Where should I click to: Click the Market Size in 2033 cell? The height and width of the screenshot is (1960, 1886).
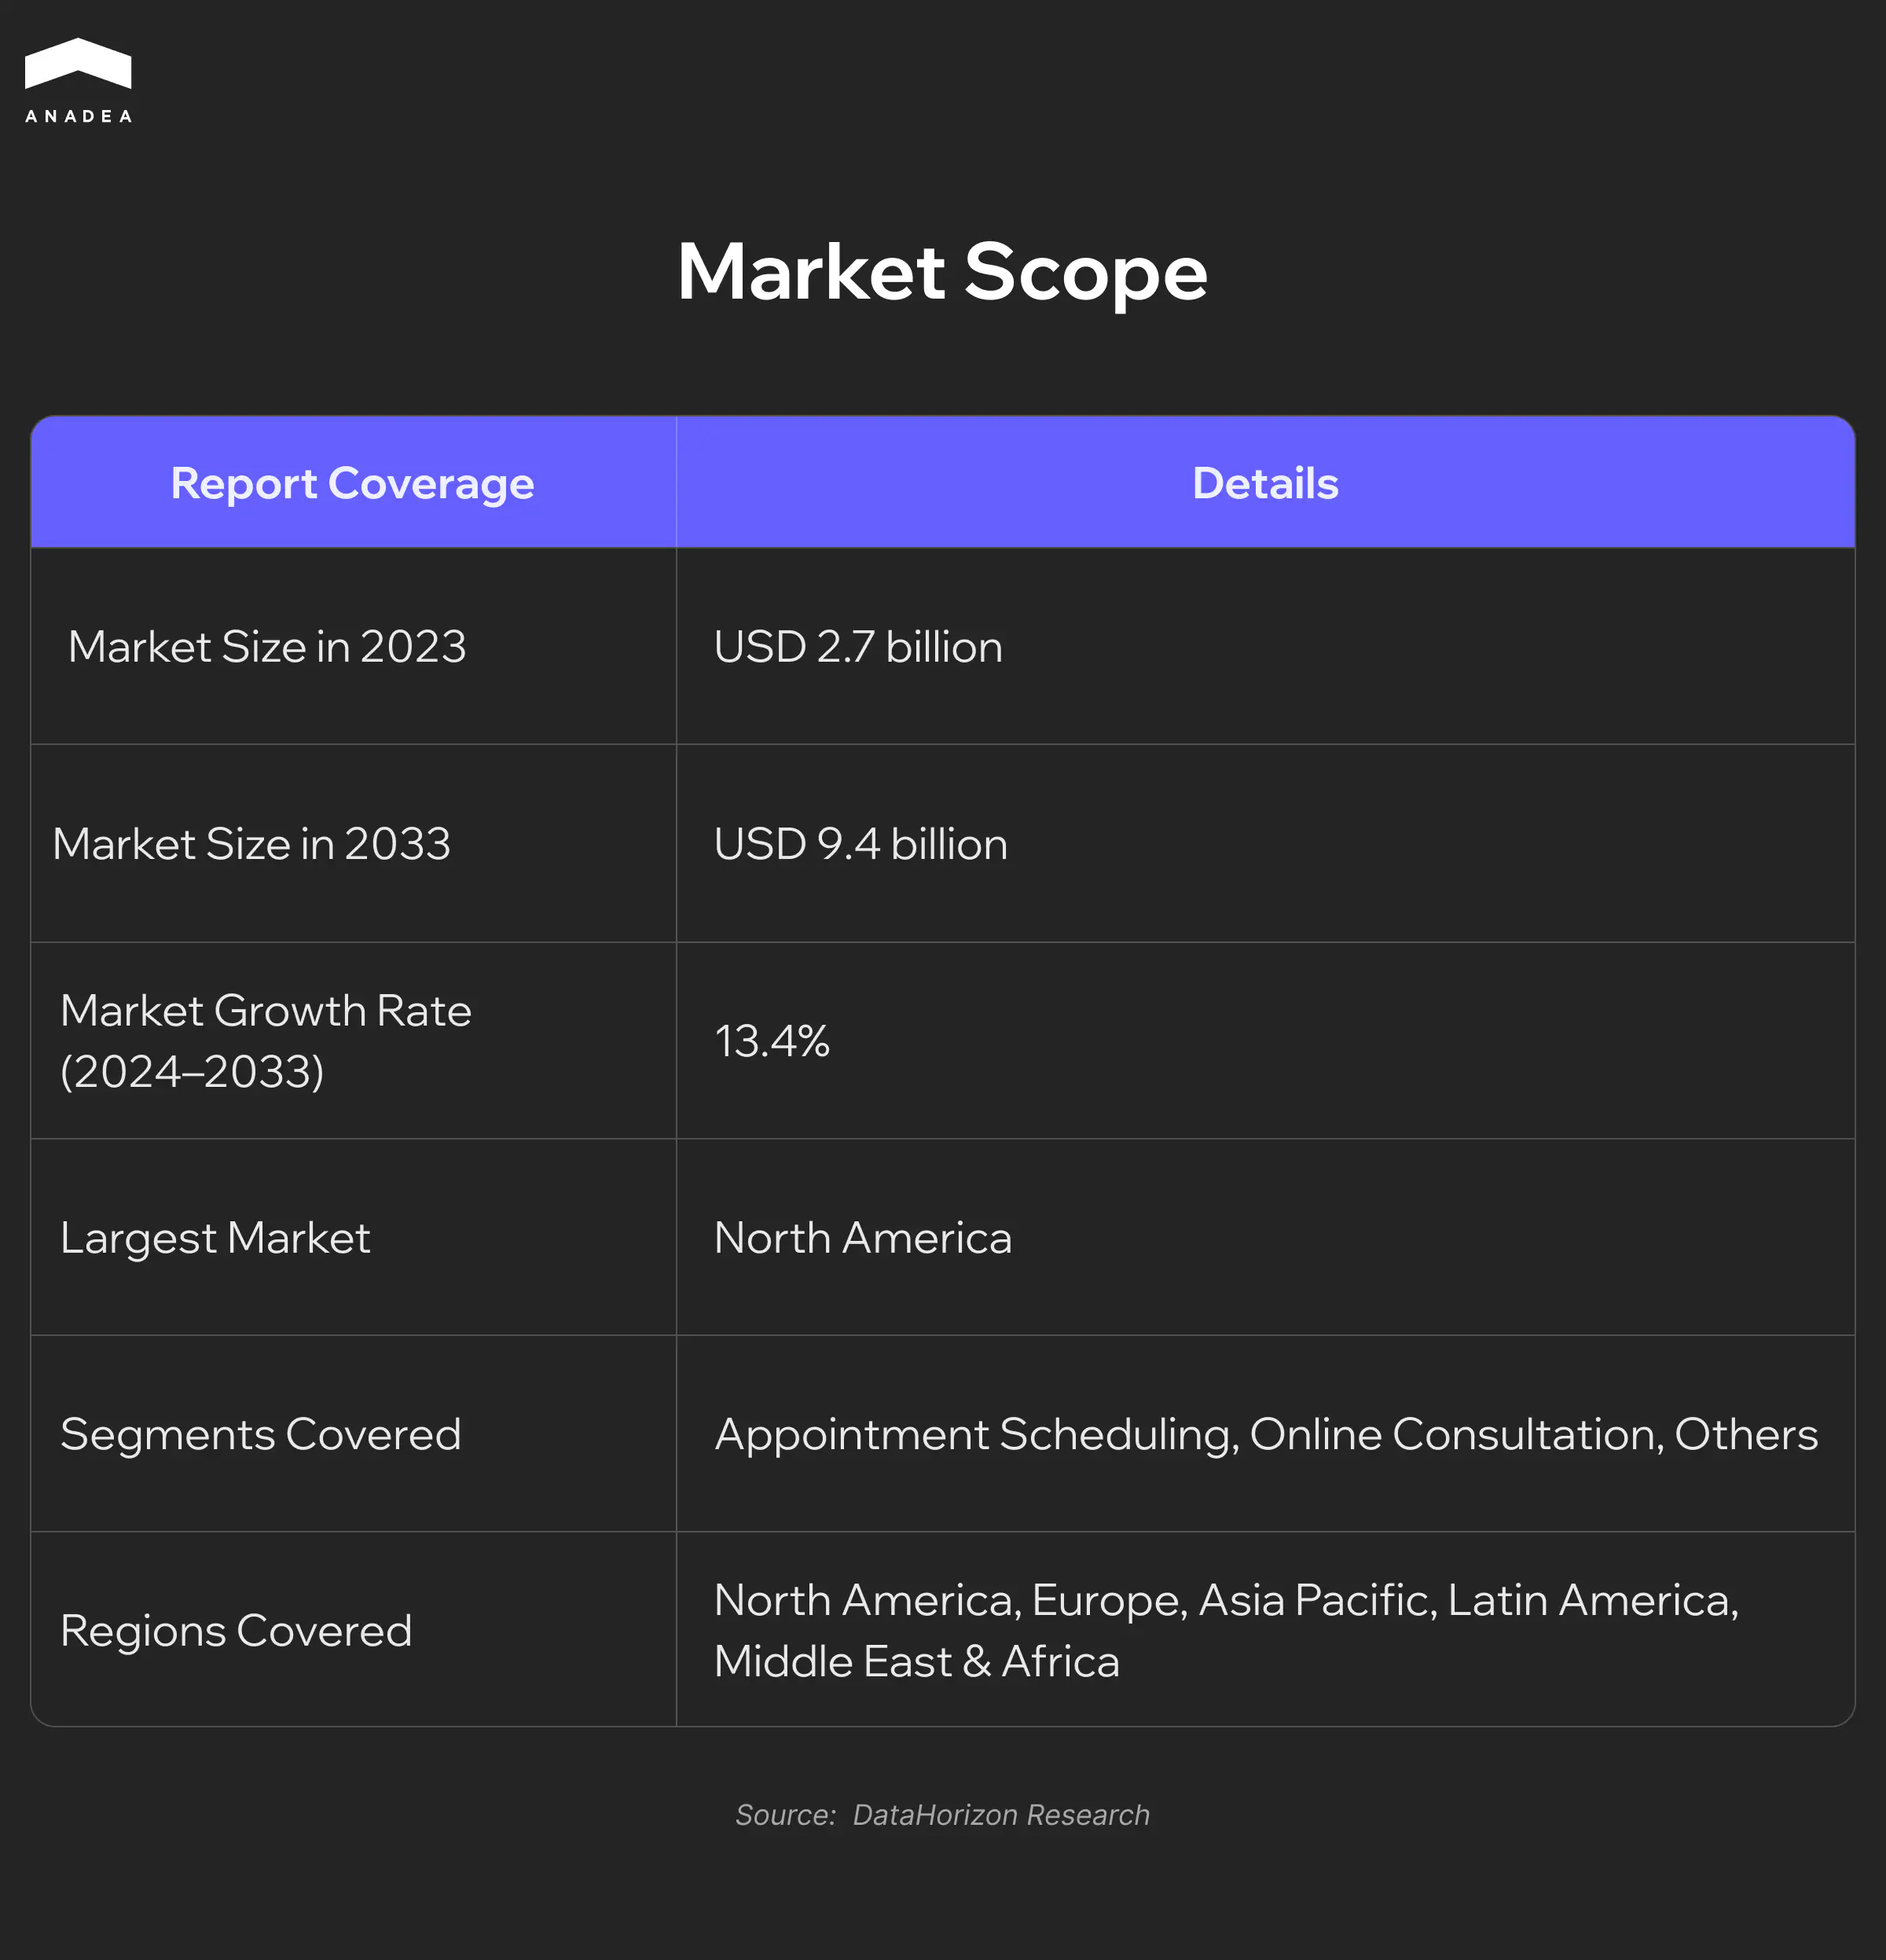pyautogui.click(x=251, y=844)
